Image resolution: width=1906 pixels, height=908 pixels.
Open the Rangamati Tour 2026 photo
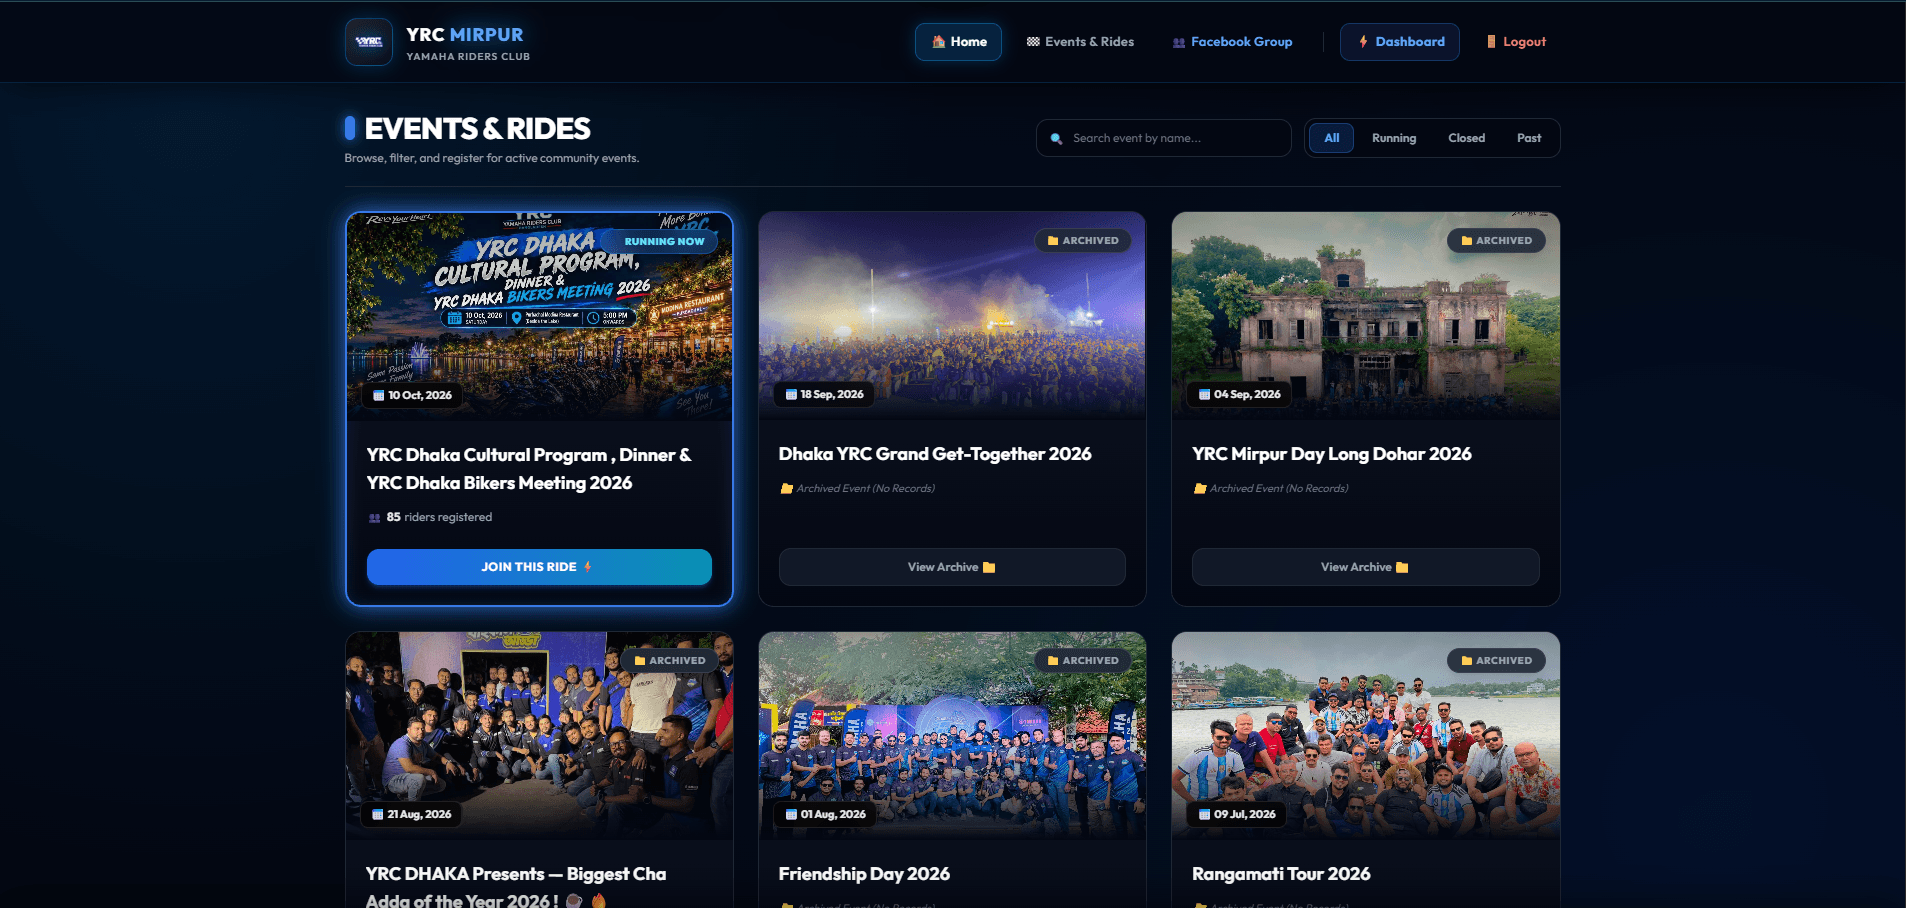click(x=1365, y=736)
